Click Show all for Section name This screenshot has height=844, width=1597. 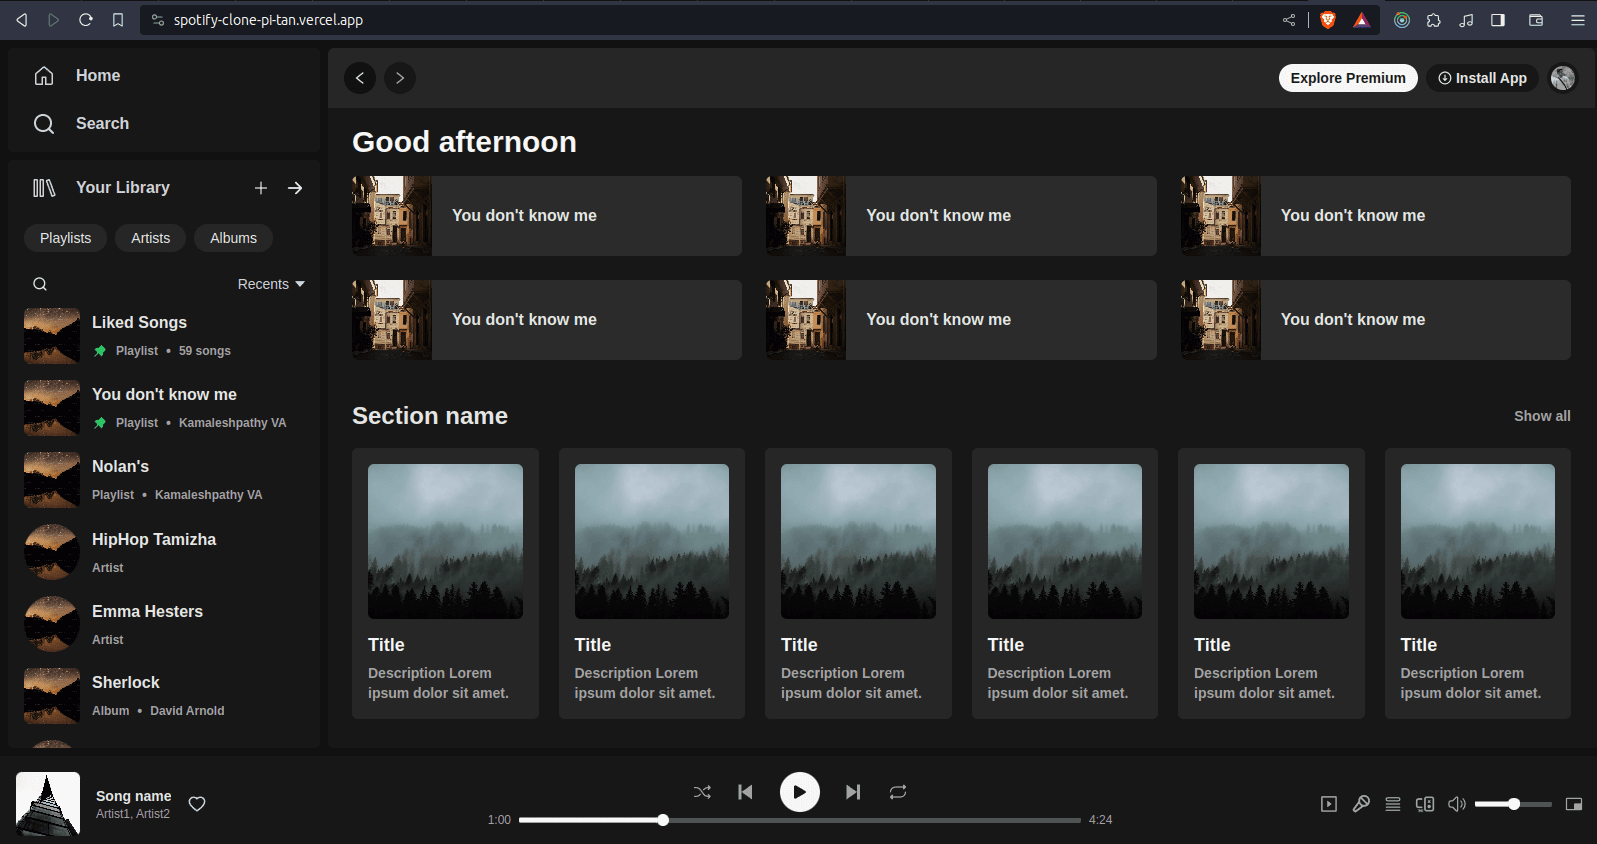coord(1541,416)
